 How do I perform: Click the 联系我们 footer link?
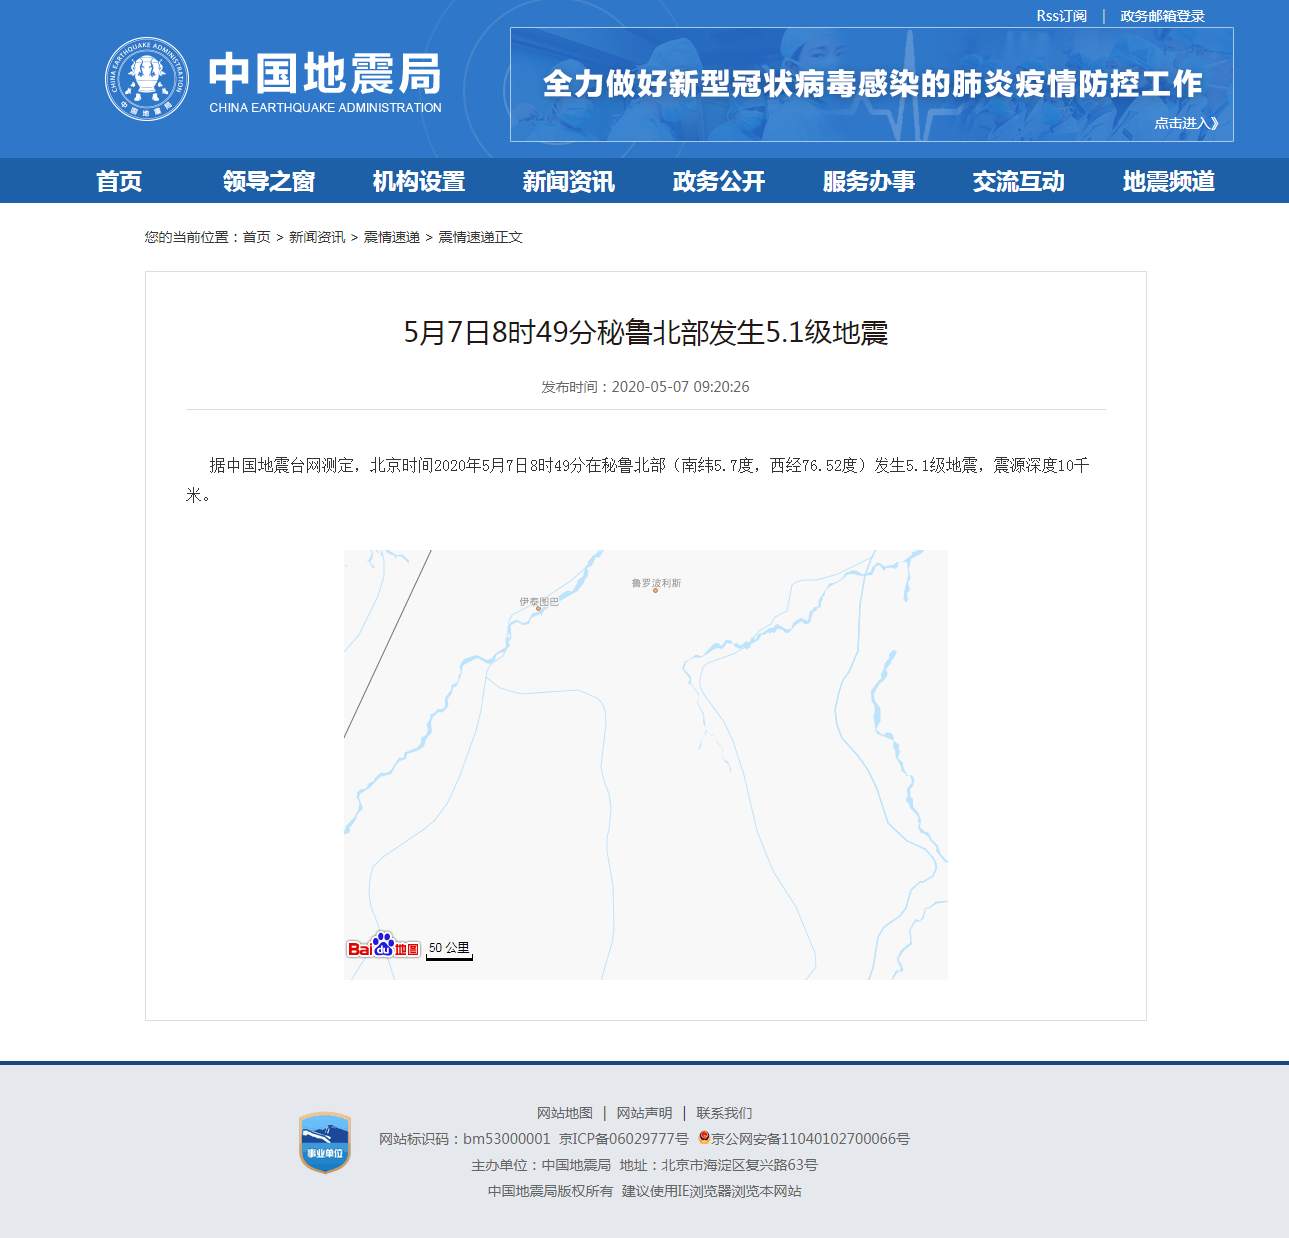(x=725, y=1112)
